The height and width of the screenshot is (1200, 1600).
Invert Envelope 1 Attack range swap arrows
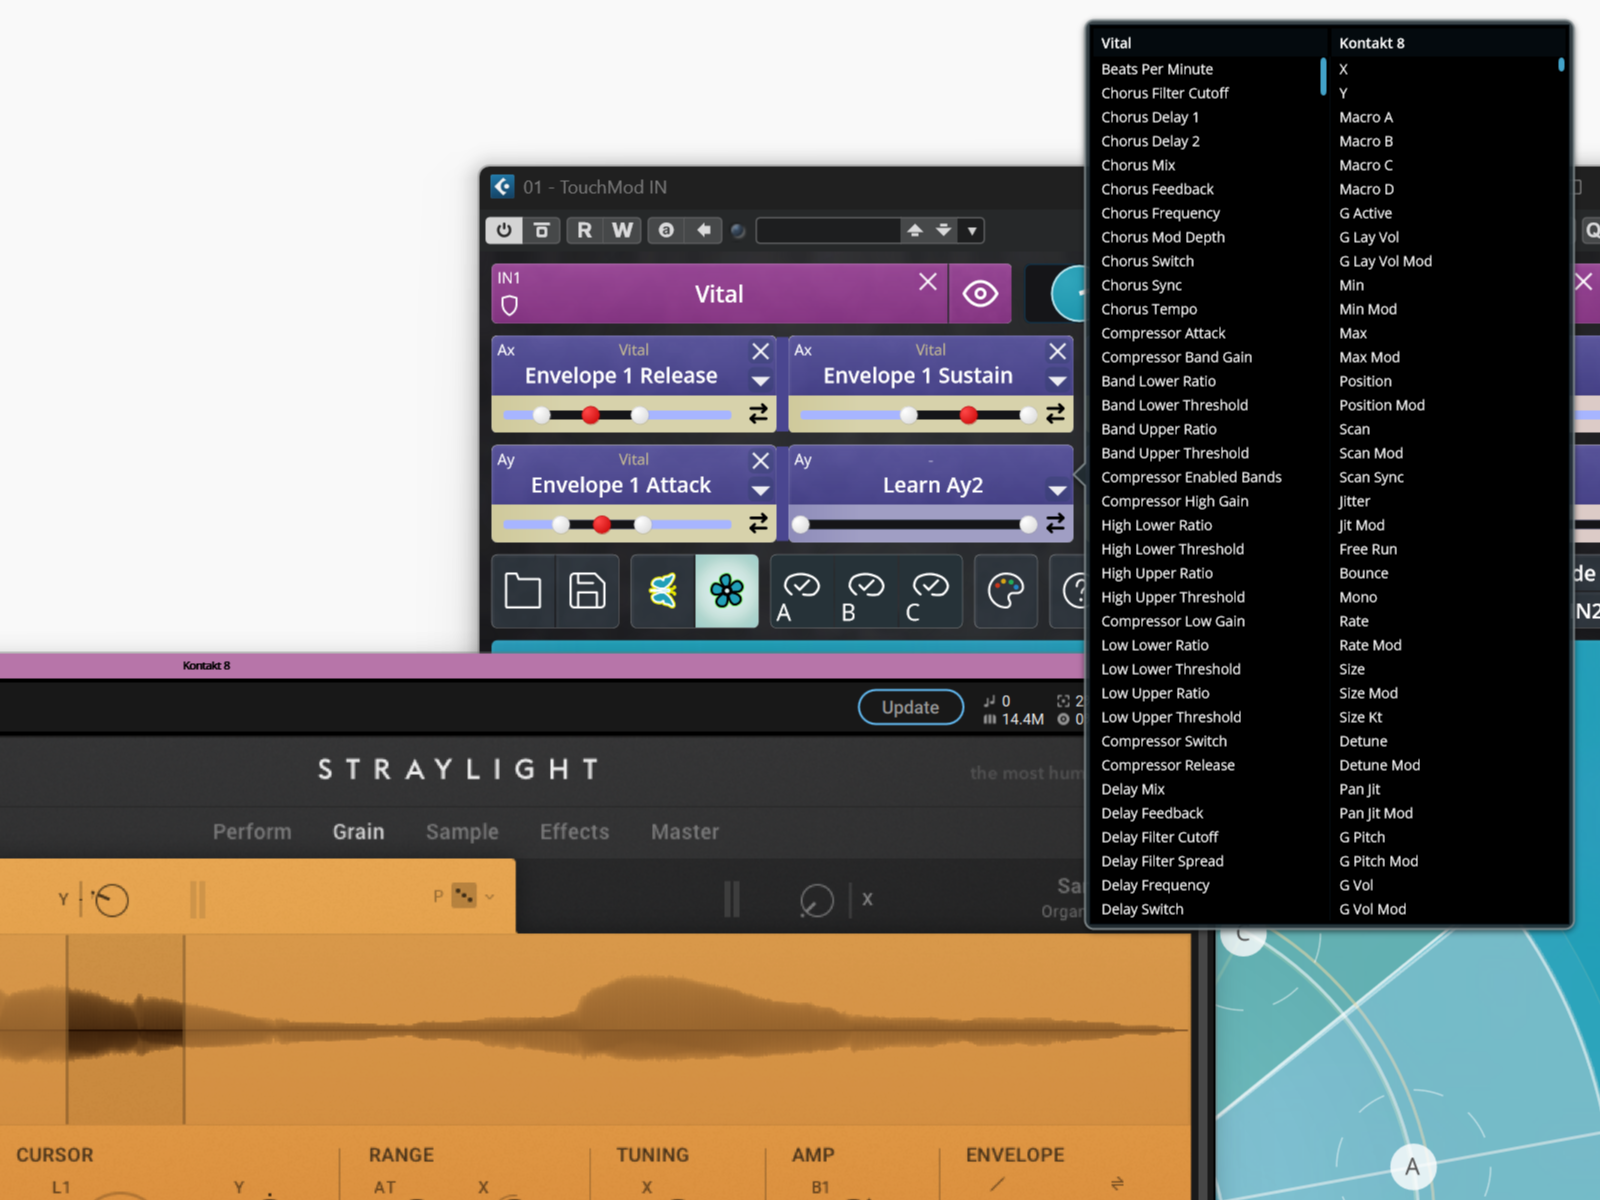(758, 523)
